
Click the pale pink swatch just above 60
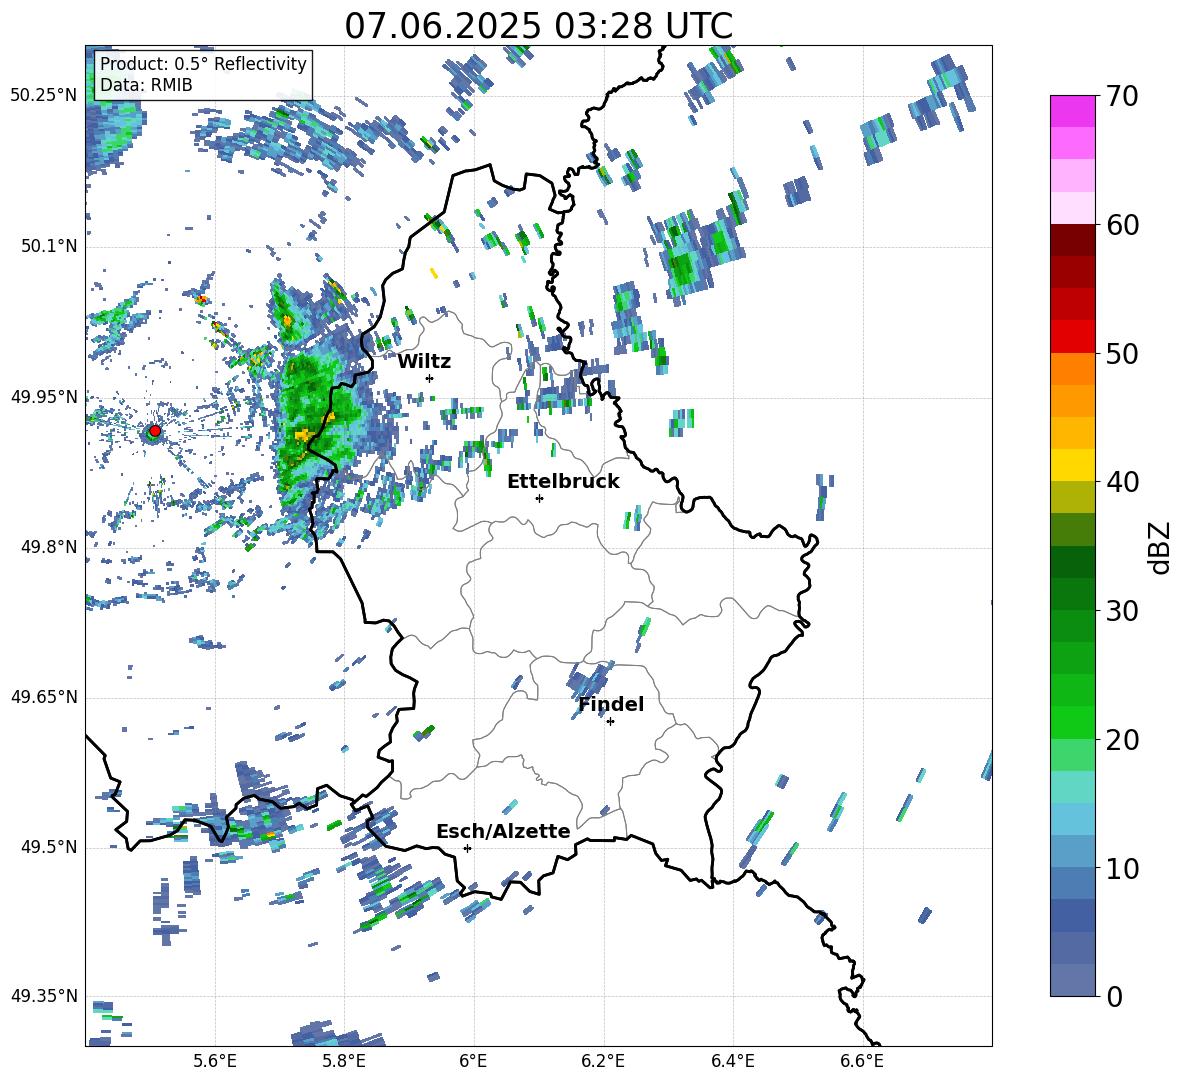[1072, 208]
